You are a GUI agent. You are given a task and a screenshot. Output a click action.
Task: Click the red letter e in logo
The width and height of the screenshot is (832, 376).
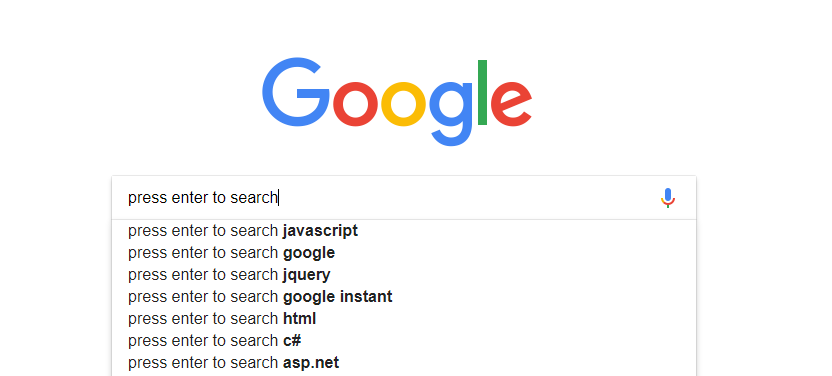(511, 104)
